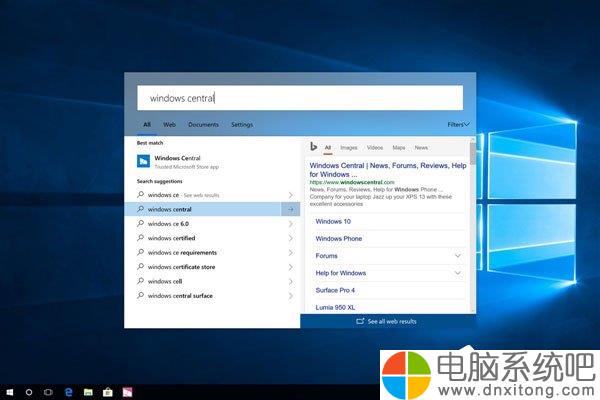
Task: Launch Microsoft Edge from taskbar
Action: [68, 392]
